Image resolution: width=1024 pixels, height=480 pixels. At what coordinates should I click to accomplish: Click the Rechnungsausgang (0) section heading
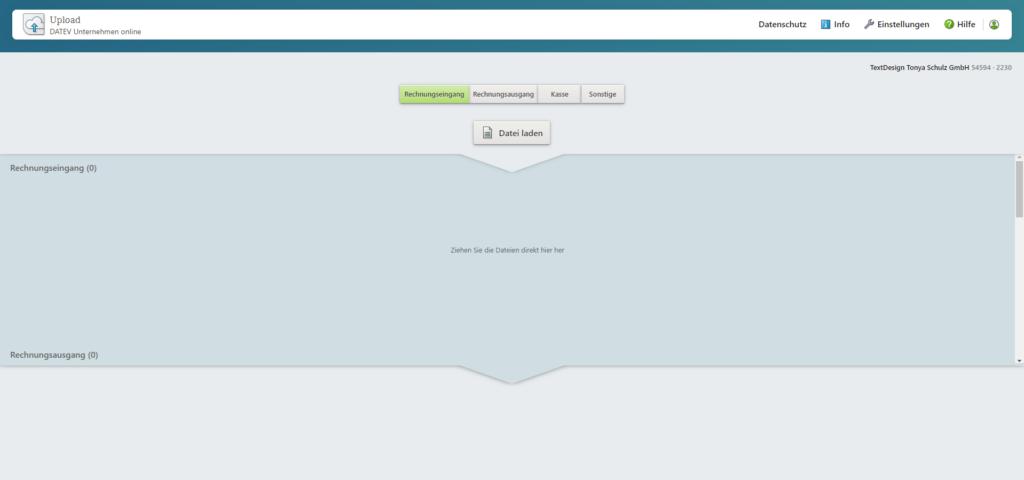coord(54,355)
